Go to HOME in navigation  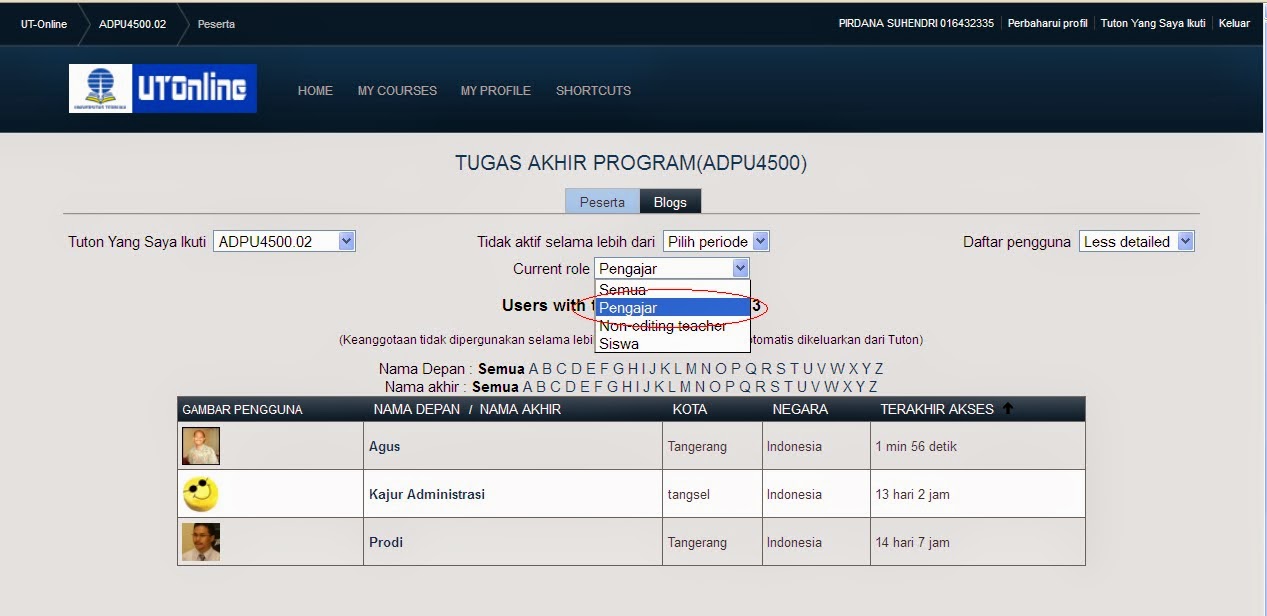(x=315, y=91)
